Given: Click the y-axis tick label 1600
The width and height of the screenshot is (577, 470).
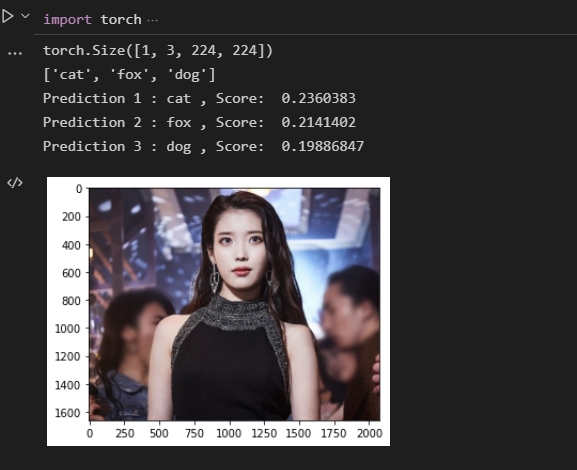Looking at the screenshot, I should [x=68, y=413].
